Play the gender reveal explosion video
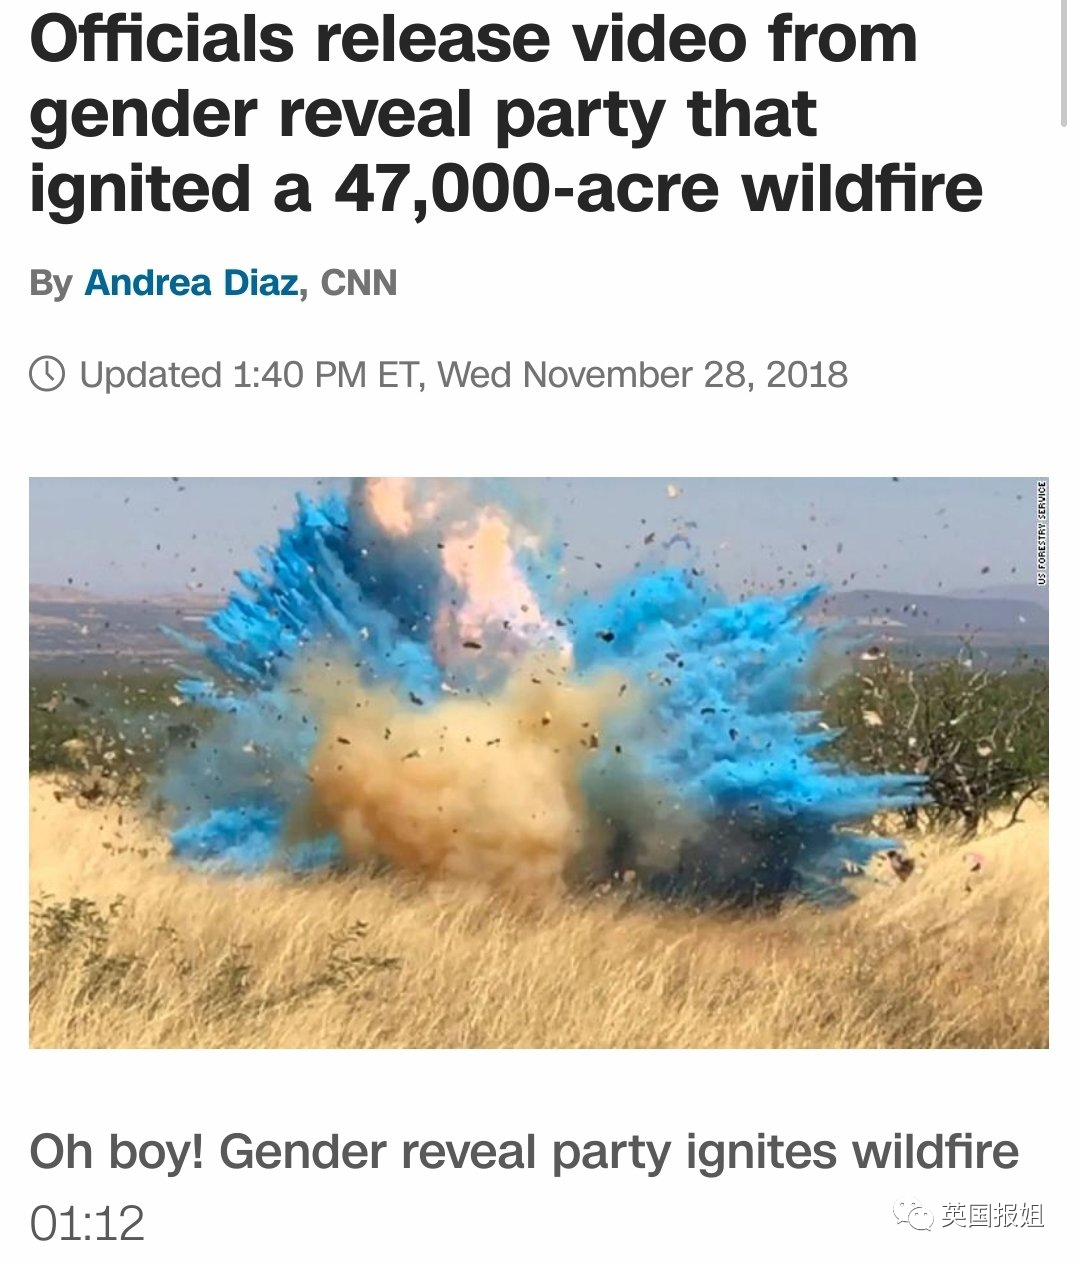Screen dimensions: 1079x1262 click(539, 762)
